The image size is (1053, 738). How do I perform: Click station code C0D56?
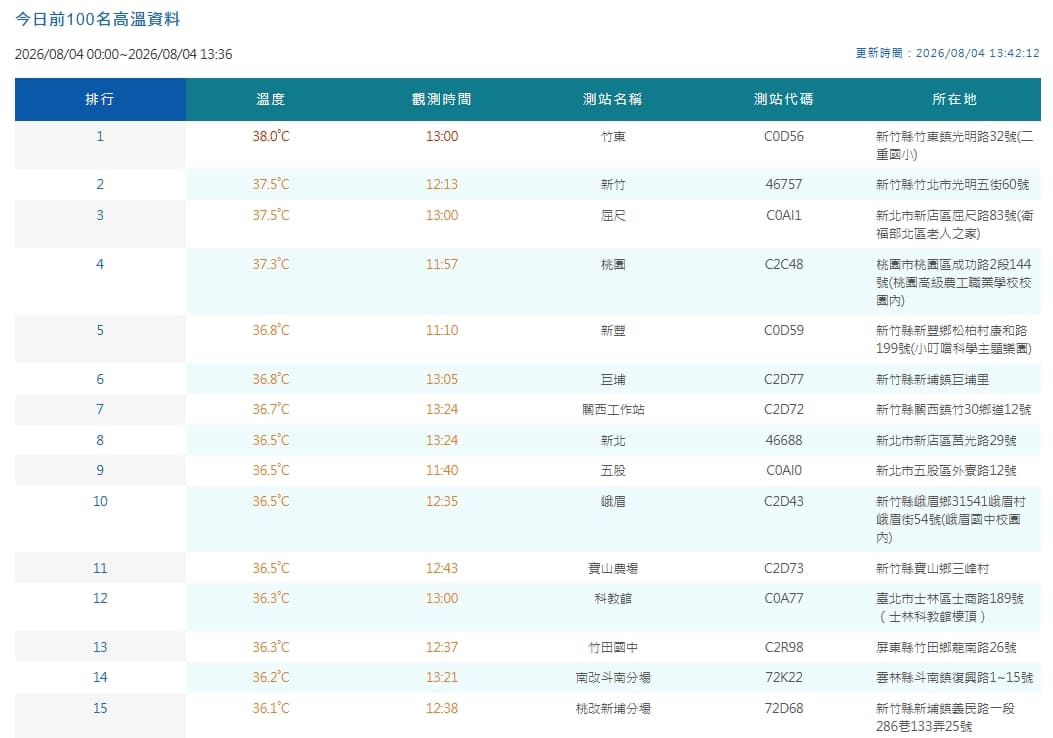tap(784, 136)
